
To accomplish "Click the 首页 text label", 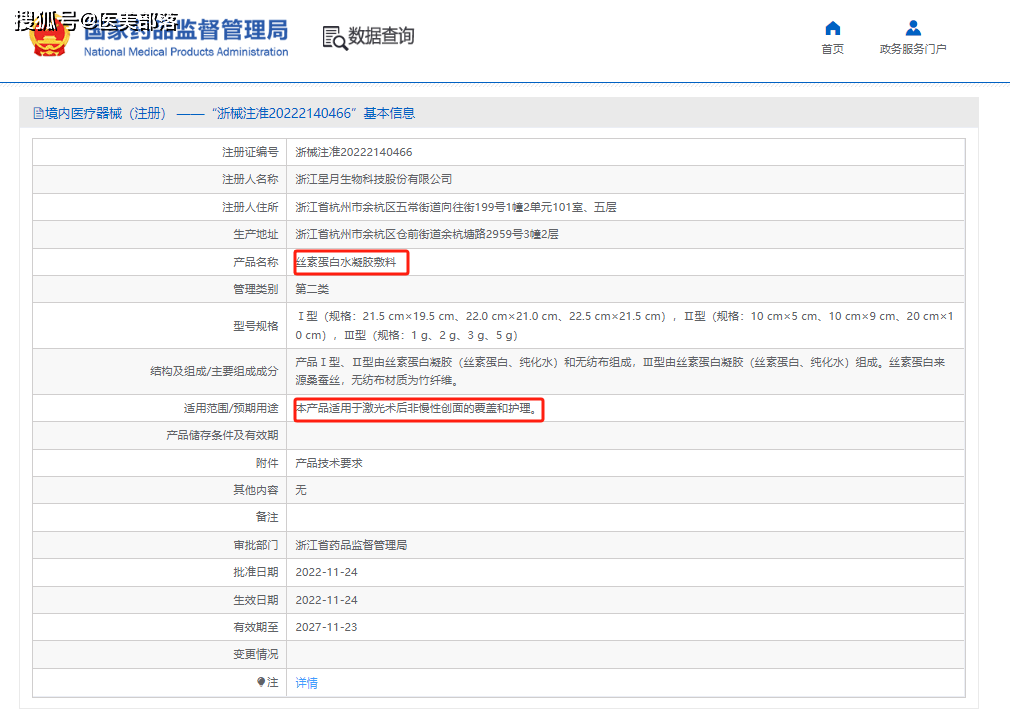I will (x=832, y=49).
